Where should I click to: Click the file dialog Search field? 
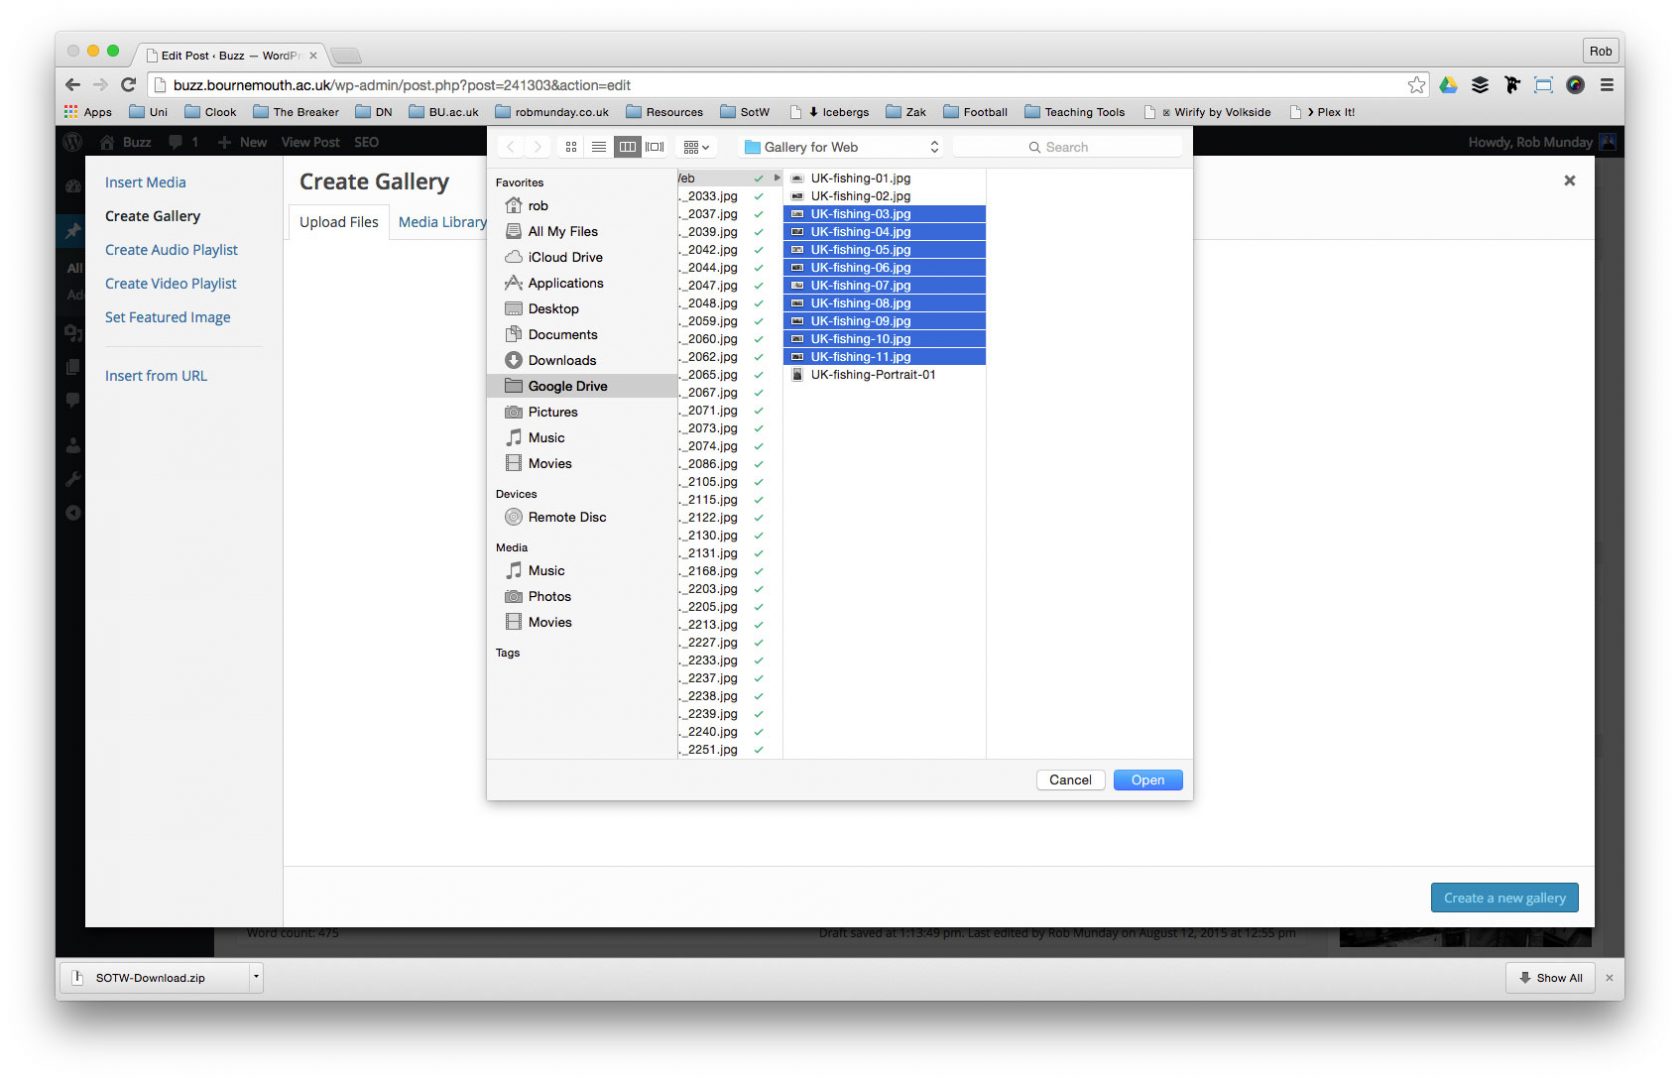(x=1067, y=147)
